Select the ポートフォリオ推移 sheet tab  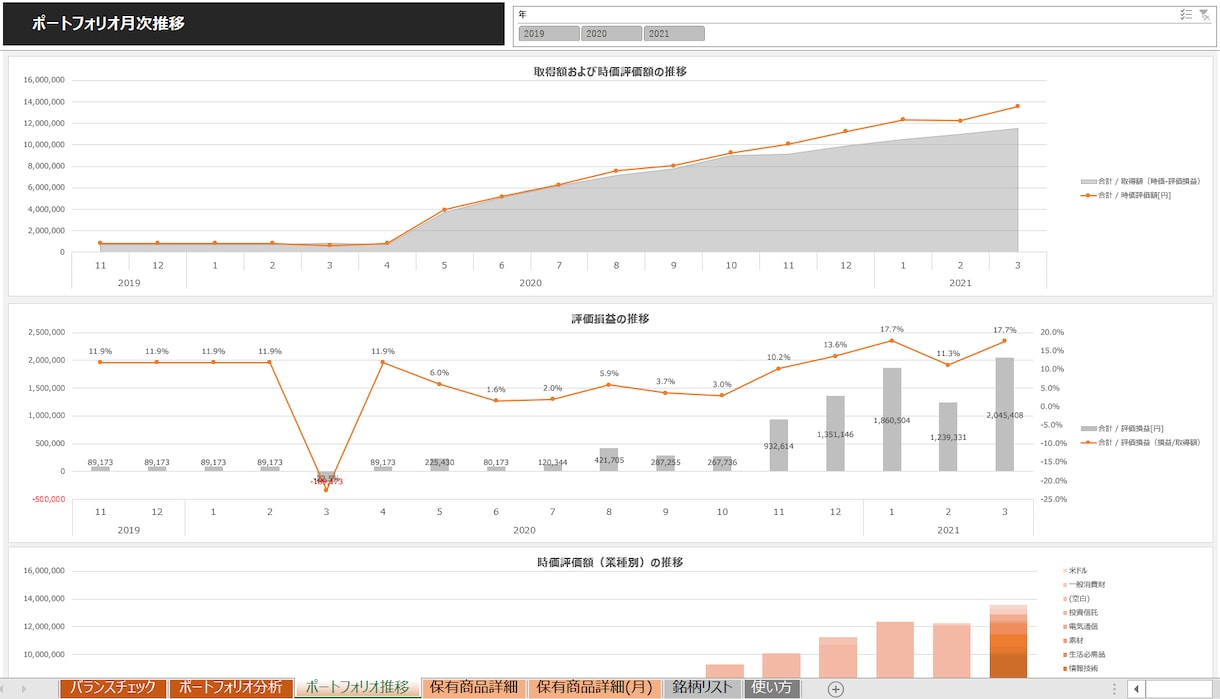pos(357,688)
